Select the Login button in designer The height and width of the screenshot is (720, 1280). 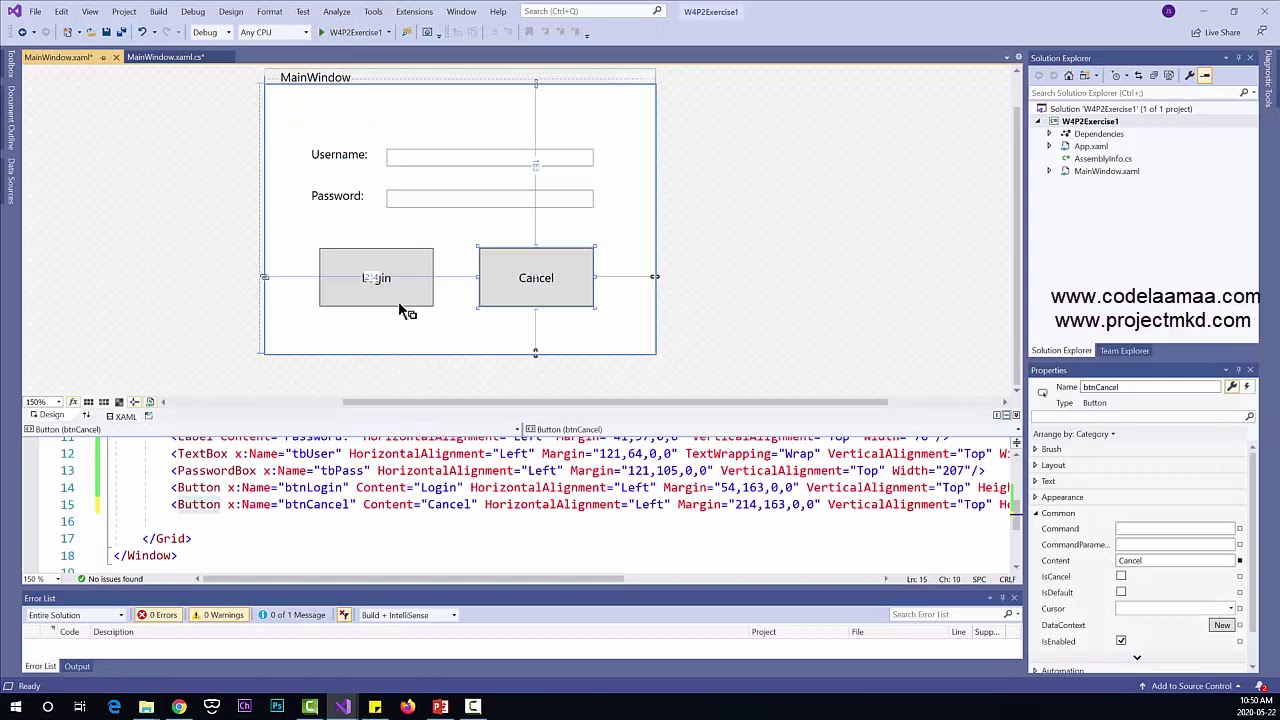tap(376, 277)
